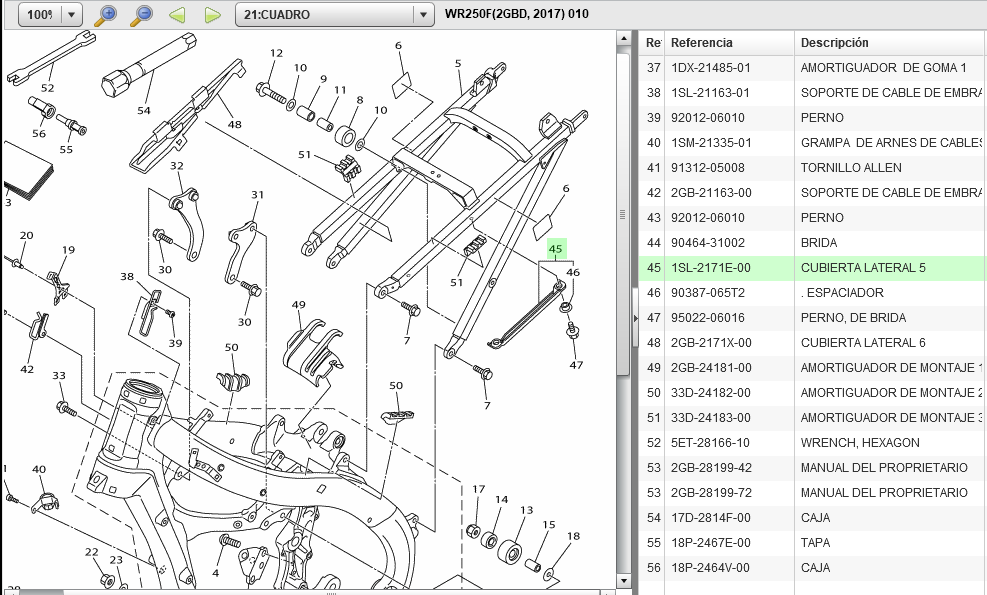Screen dimensions: 987x595
Task: Click the splitter collapse arrow beside parts table
Action: [635, 318]
